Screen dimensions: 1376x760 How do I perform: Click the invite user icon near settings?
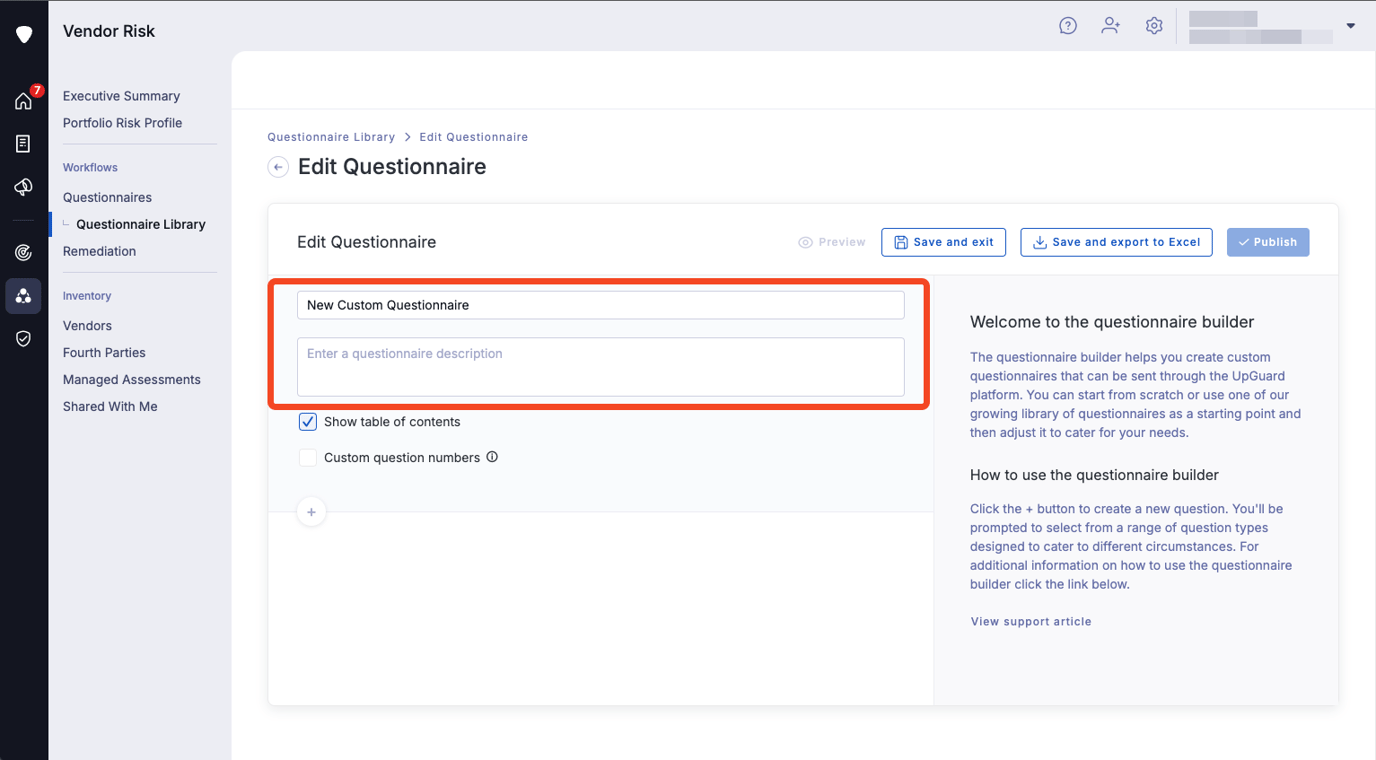click(x=1110, y=25)
